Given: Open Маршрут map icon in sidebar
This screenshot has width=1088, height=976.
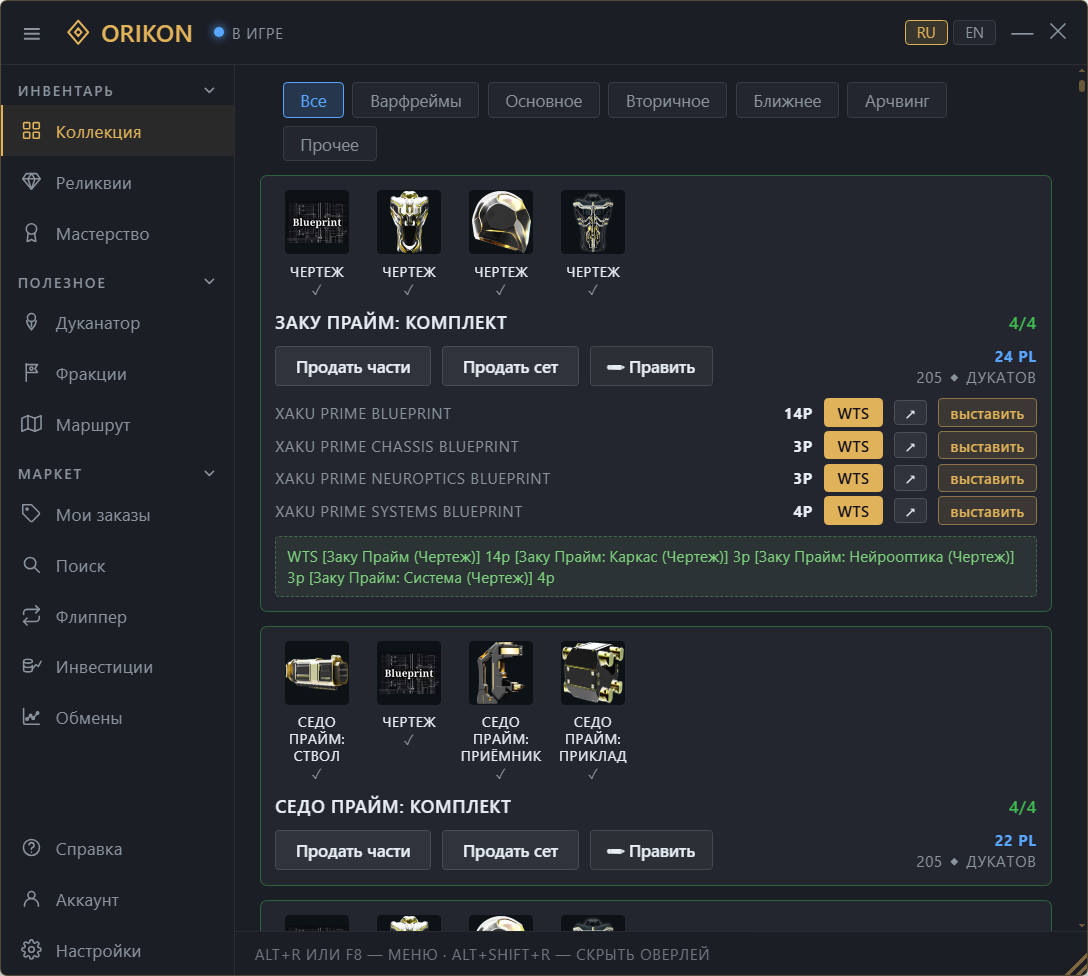Looking at the screenshot, I should pos(31,424).
